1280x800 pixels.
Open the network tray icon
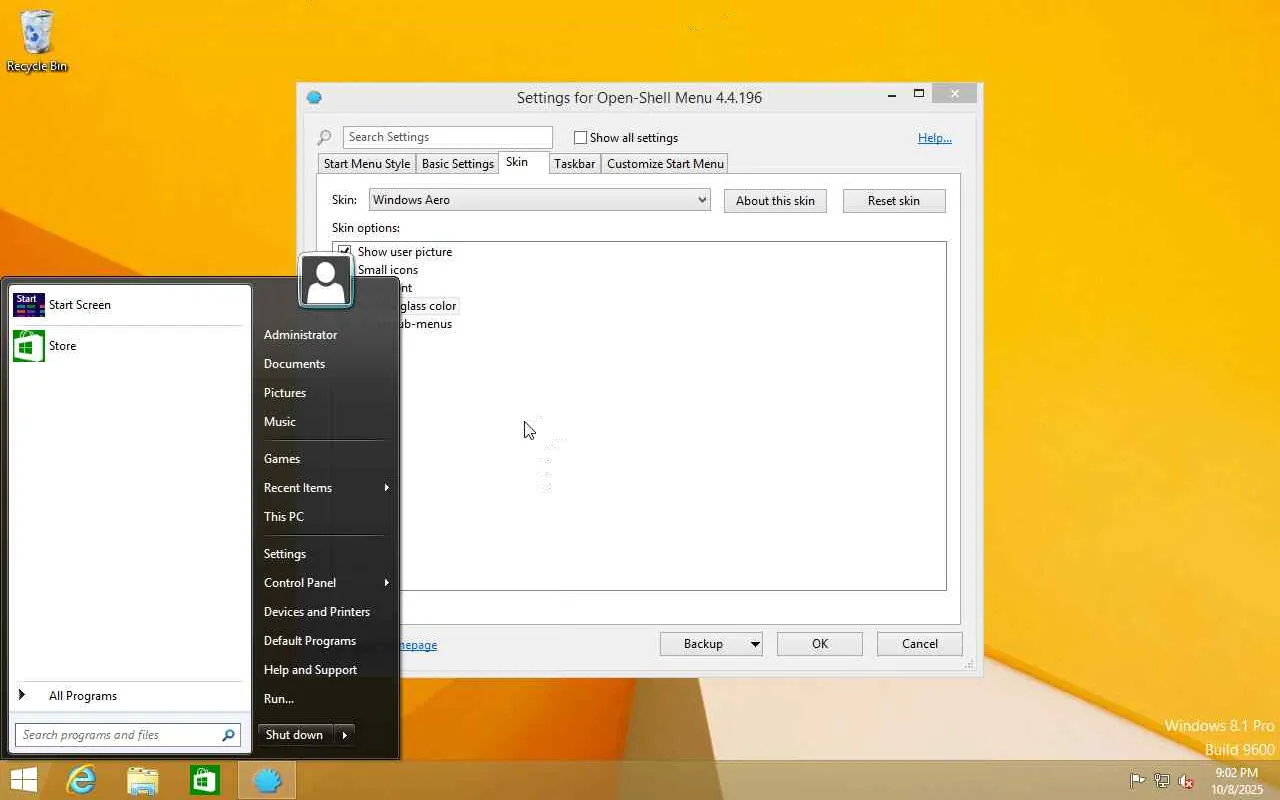click(1162, 781)
